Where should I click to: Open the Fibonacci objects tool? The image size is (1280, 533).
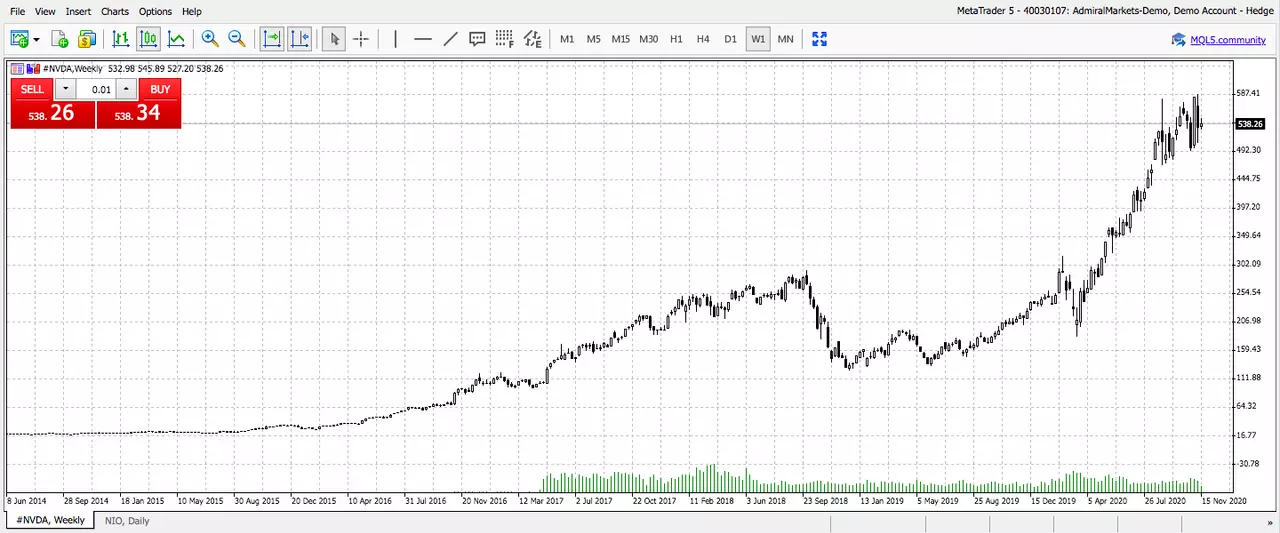(x=505, y=39)
